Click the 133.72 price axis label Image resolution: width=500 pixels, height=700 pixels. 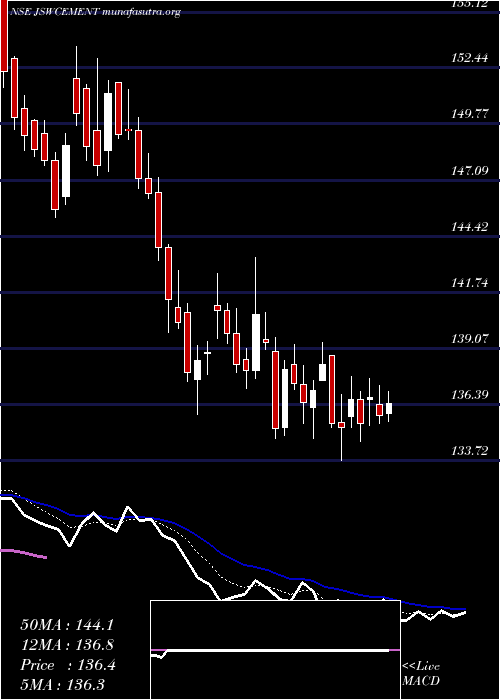pos(468,451)
